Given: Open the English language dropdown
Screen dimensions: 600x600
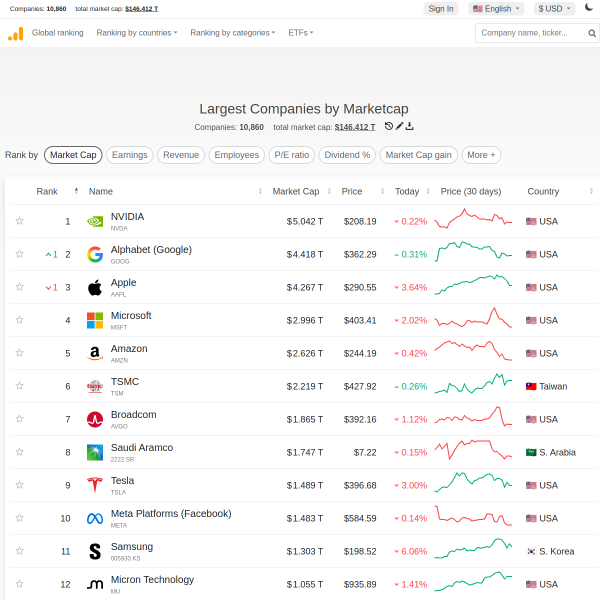Looking at the screenshot, I should pos(496,8).
